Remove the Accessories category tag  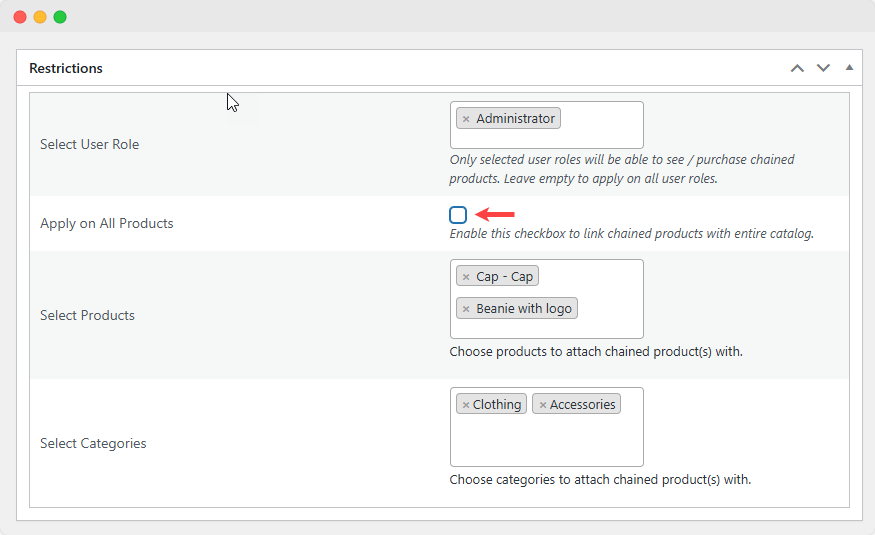[543, 405]
